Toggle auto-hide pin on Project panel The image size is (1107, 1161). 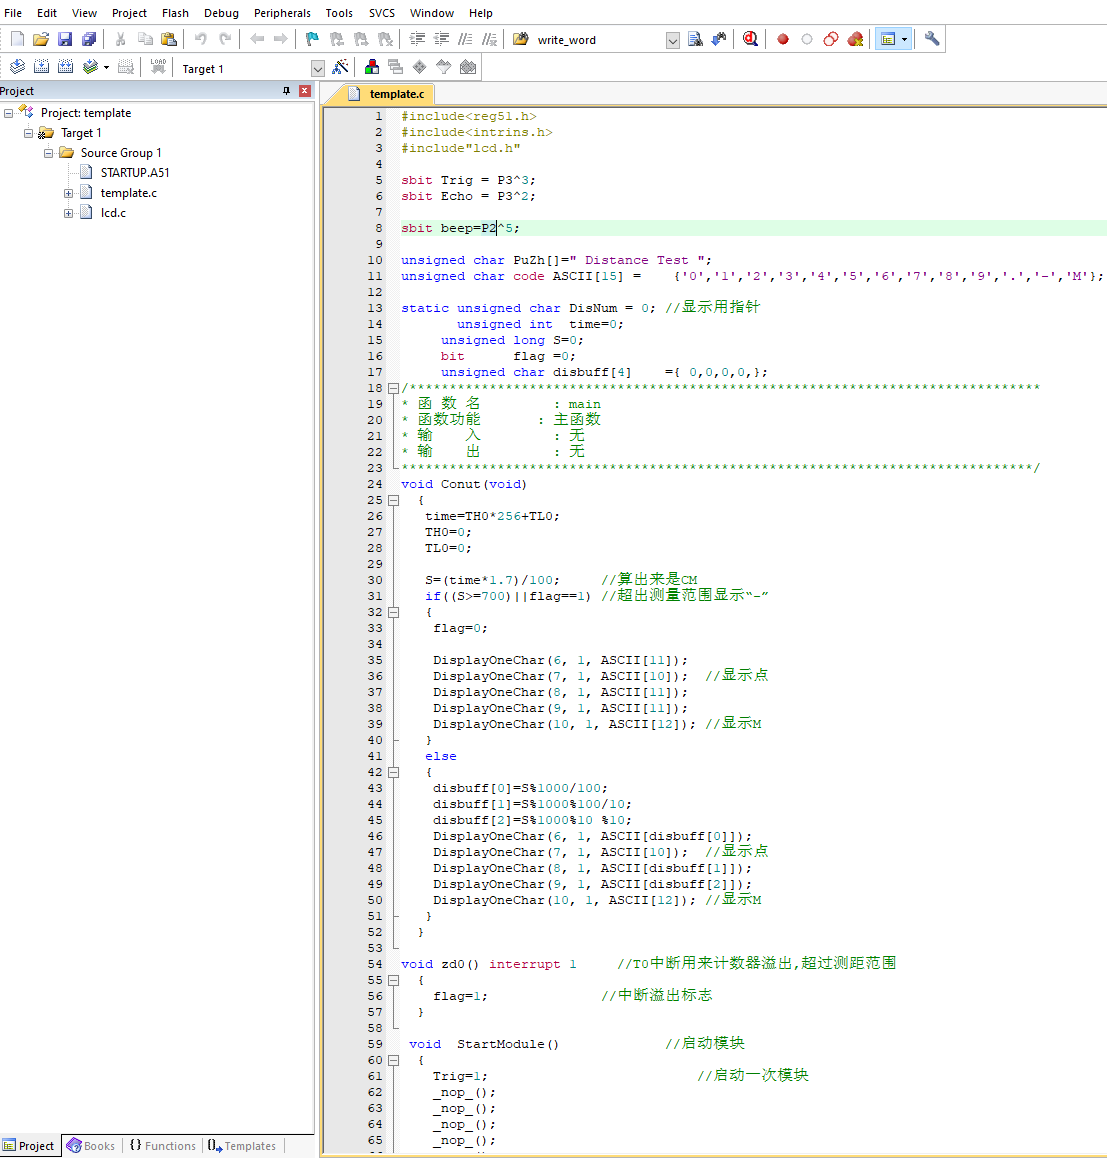coord(286,91)
